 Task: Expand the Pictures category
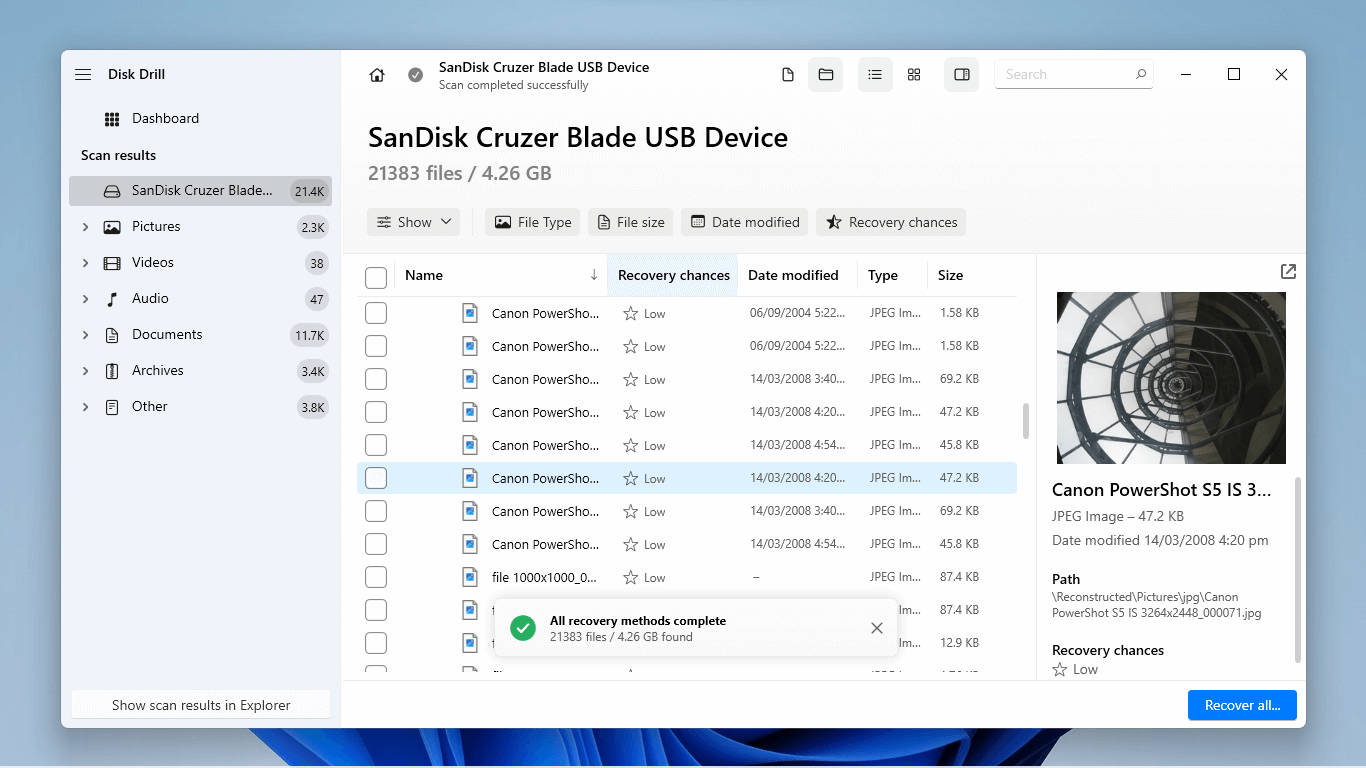point(85,226)
